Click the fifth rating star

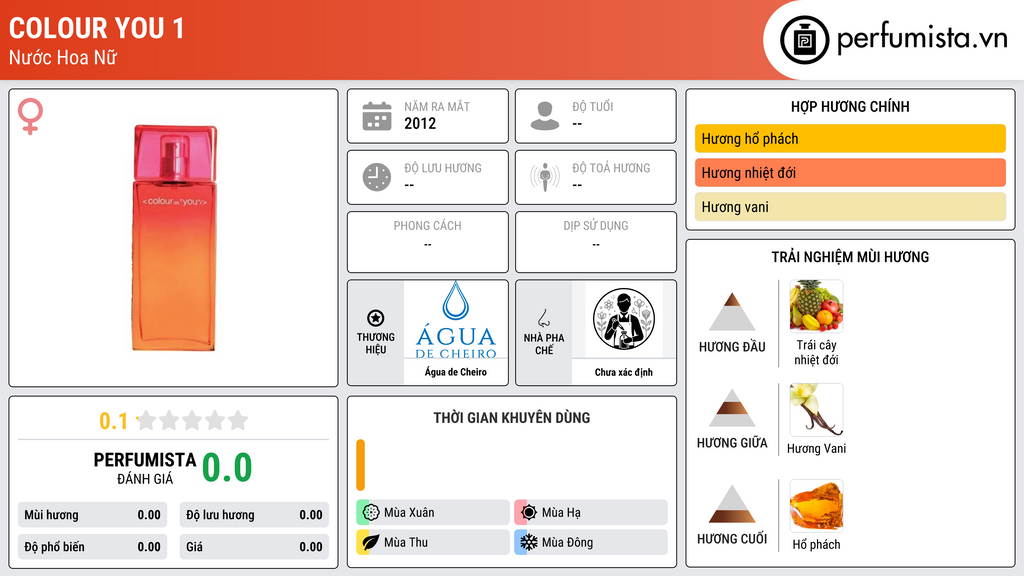coord(238,420)
